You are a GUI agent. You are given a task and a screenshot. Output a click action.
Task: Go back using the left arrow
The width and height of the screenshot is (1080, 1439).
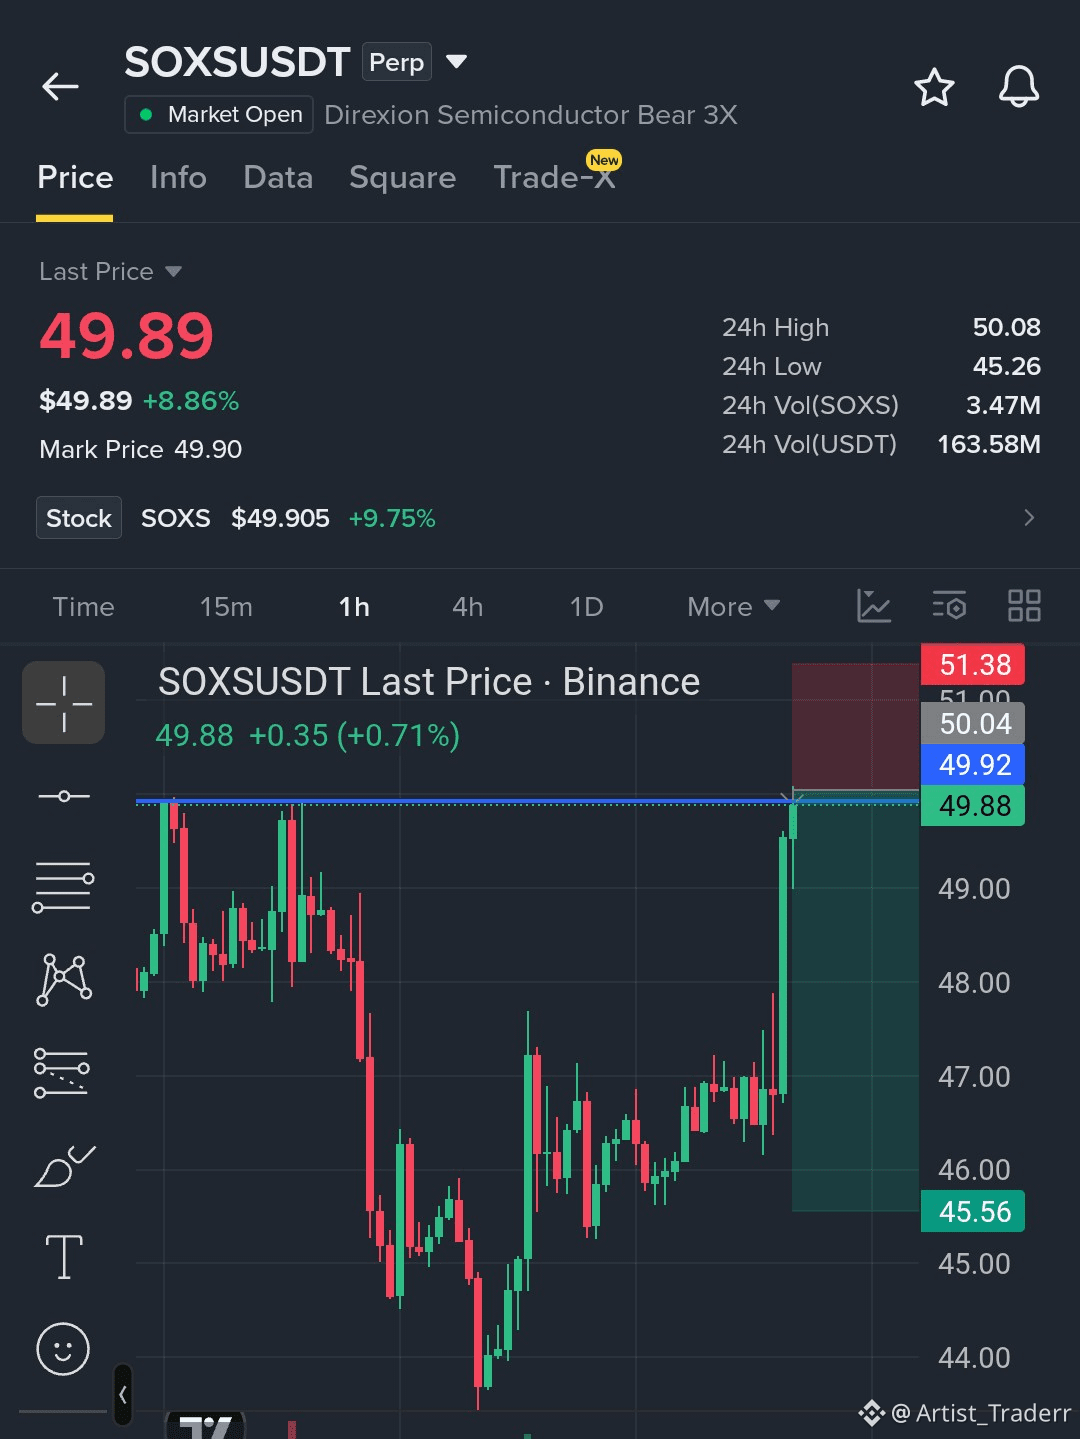[60, 87]
